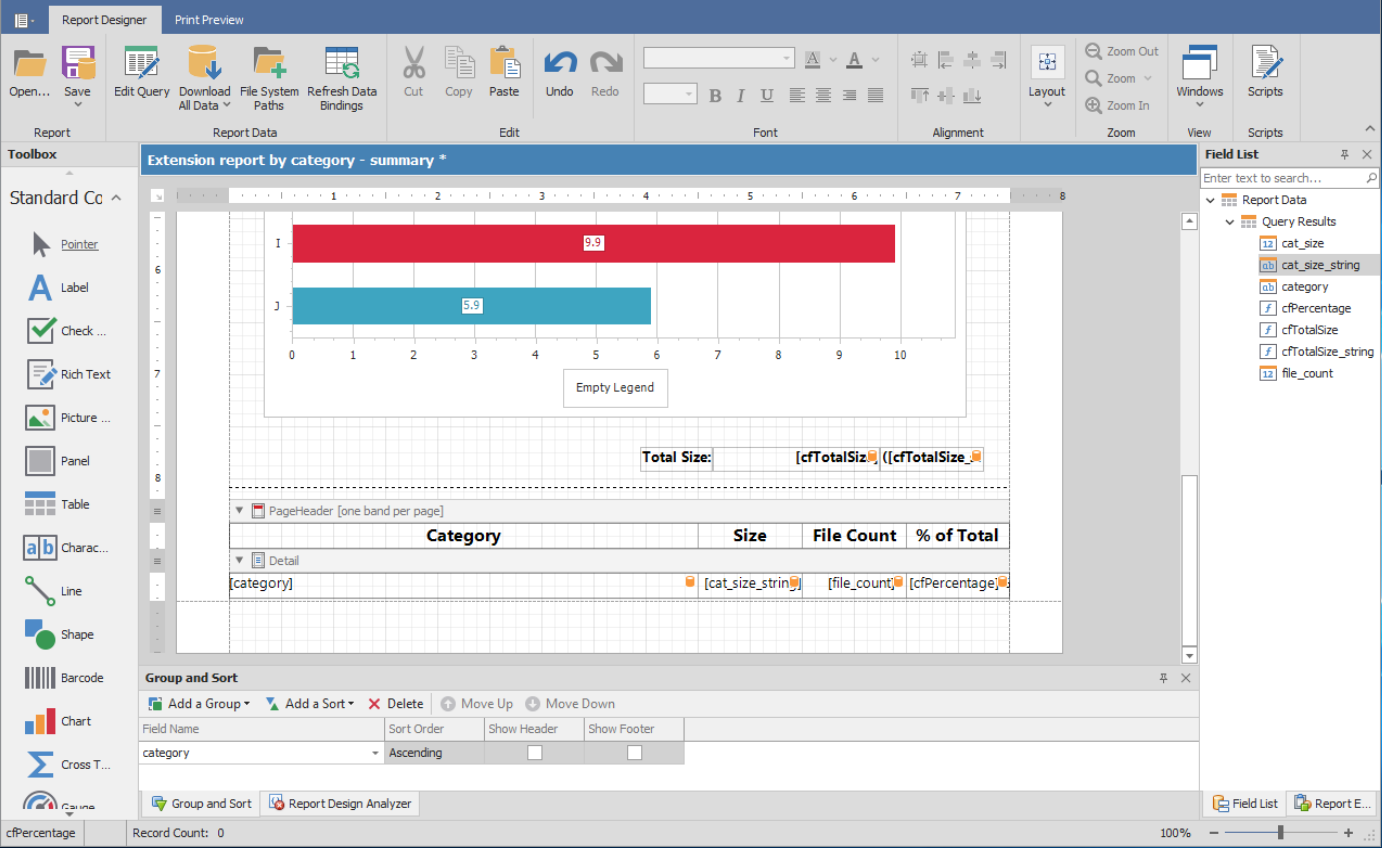Switch to the Print Preview tab
This screenshot has width=1382, height=848.
[209, 20]
